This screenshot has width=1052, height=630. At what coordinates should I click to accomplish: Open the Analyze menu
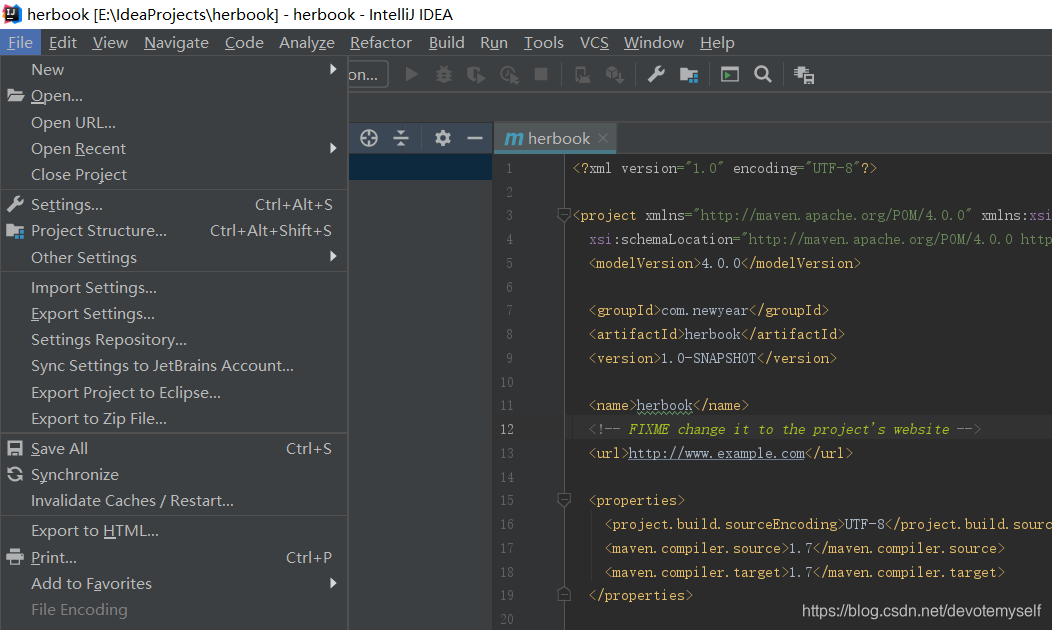click(307, 42)
